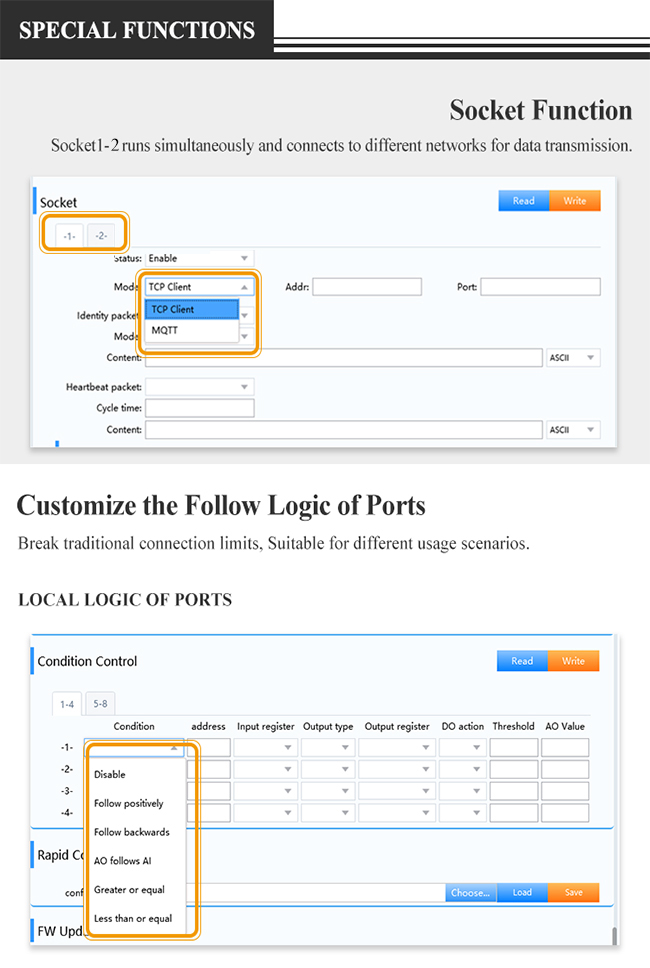The height and width of the screenshot is (968, 650).
Task: Open the Status Enable dropdown
Action: 199,258
